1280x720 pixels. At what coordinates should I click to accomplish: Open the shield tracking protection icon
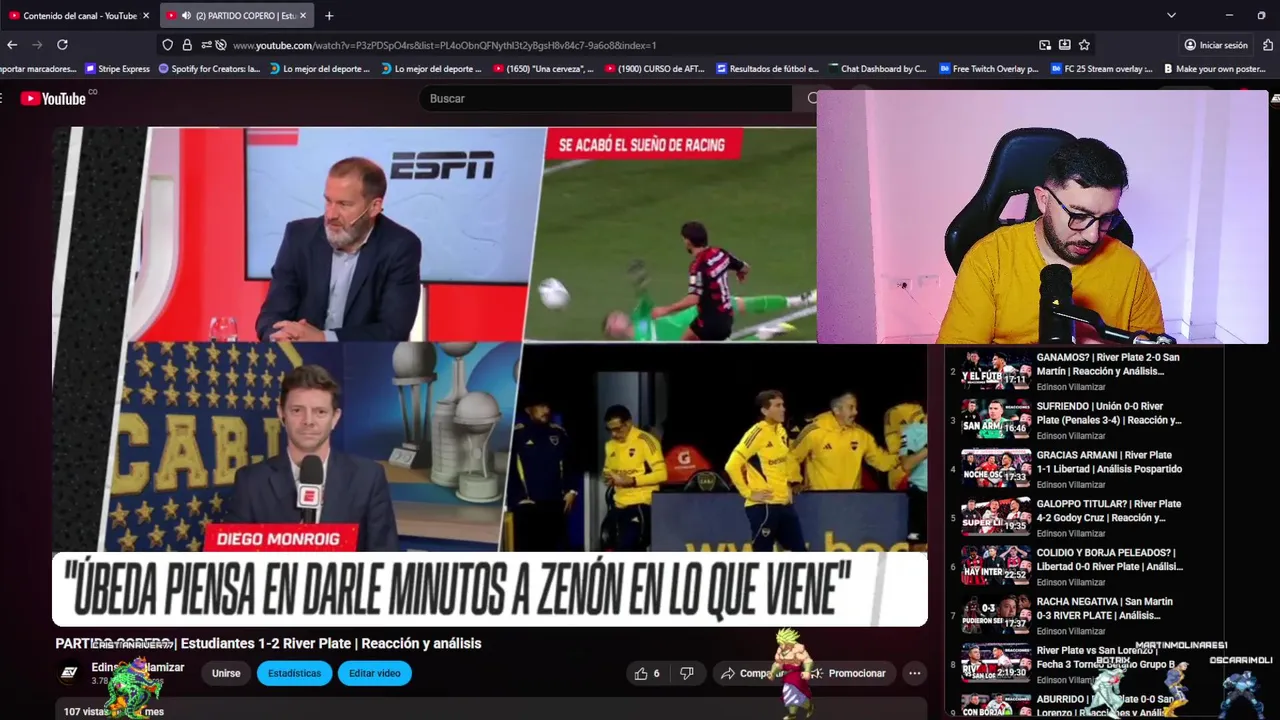(167, 45)
